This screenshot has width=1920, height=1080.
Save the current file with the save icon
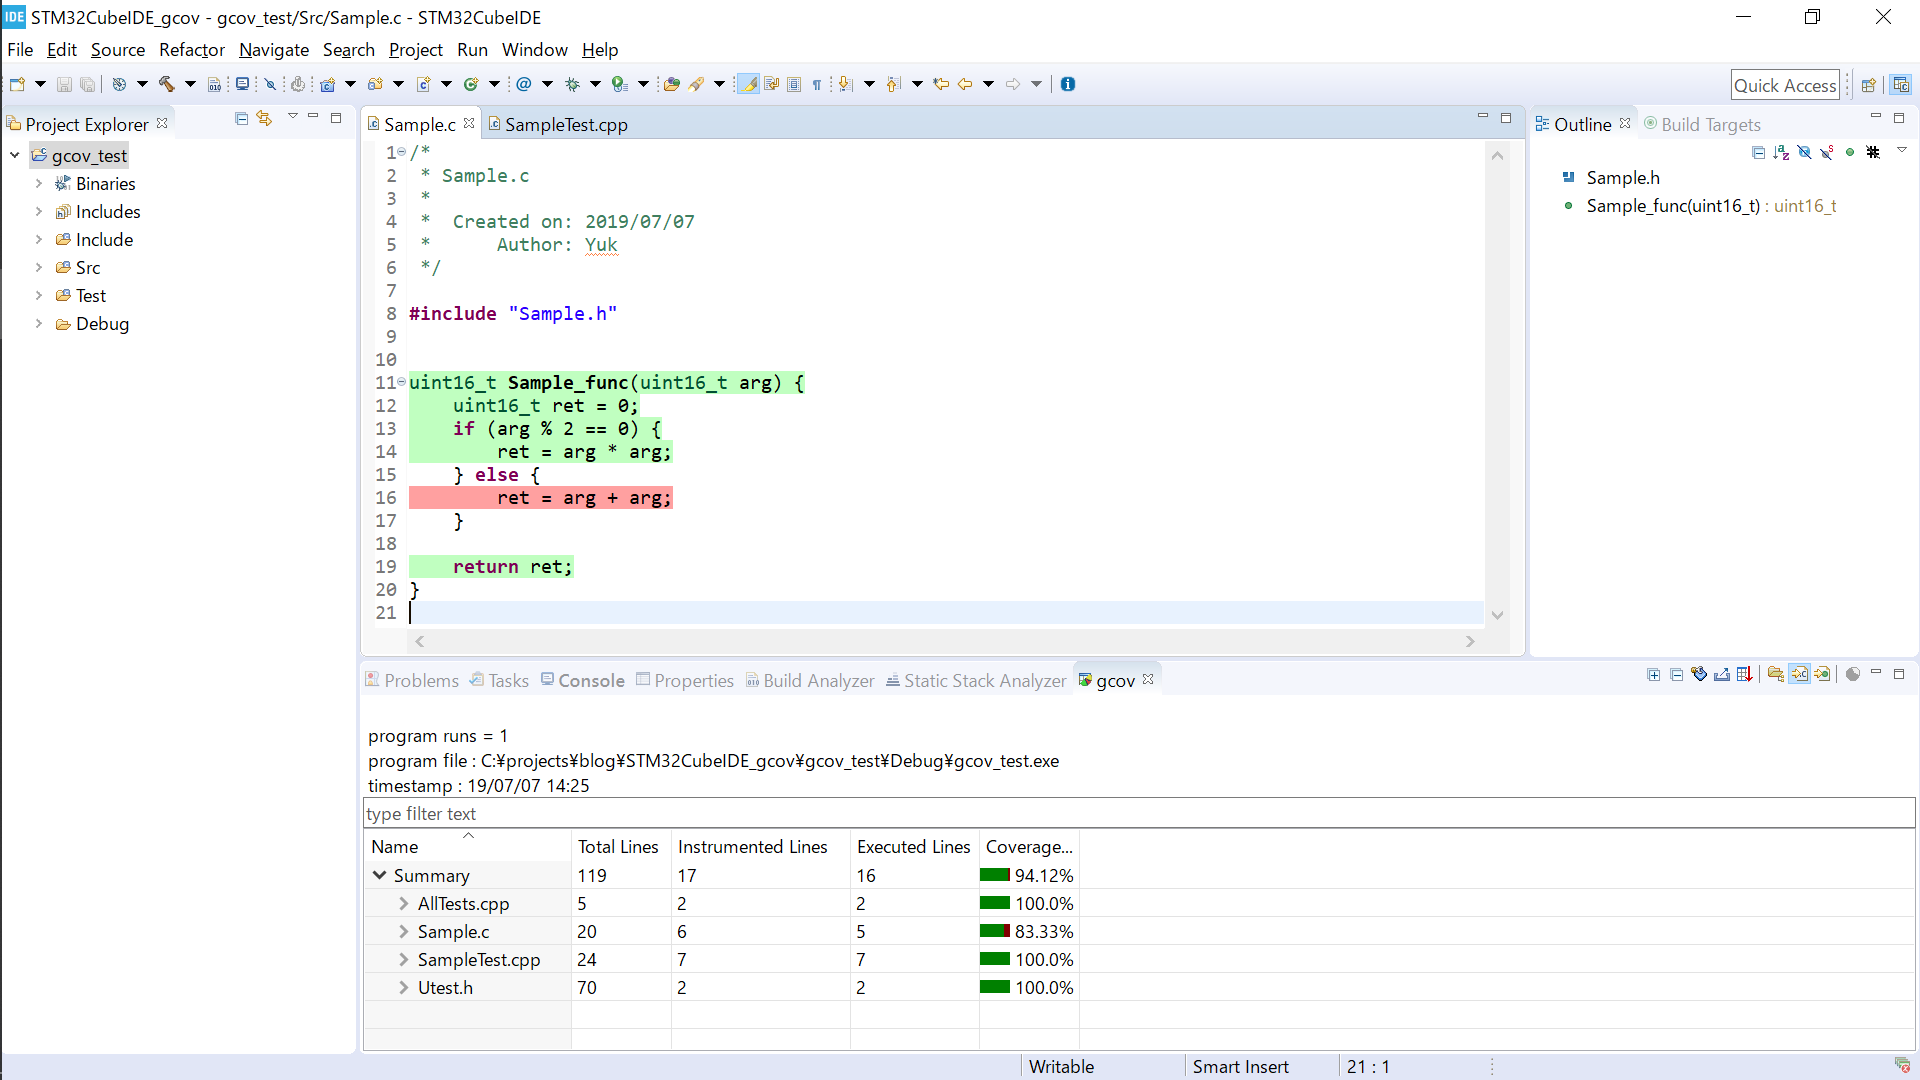64,84
